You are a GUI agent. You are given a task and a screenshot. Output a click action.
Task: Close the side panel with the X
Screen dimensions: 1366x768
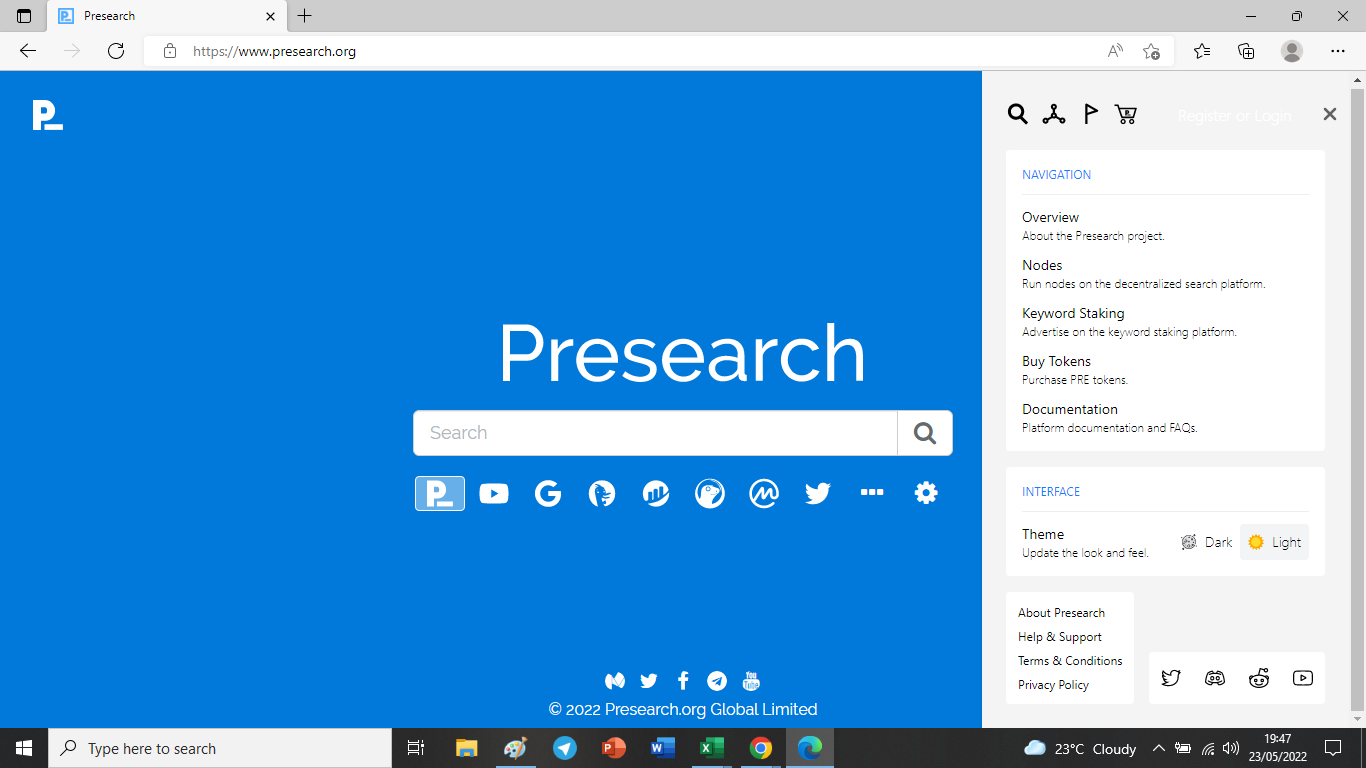1330,114
